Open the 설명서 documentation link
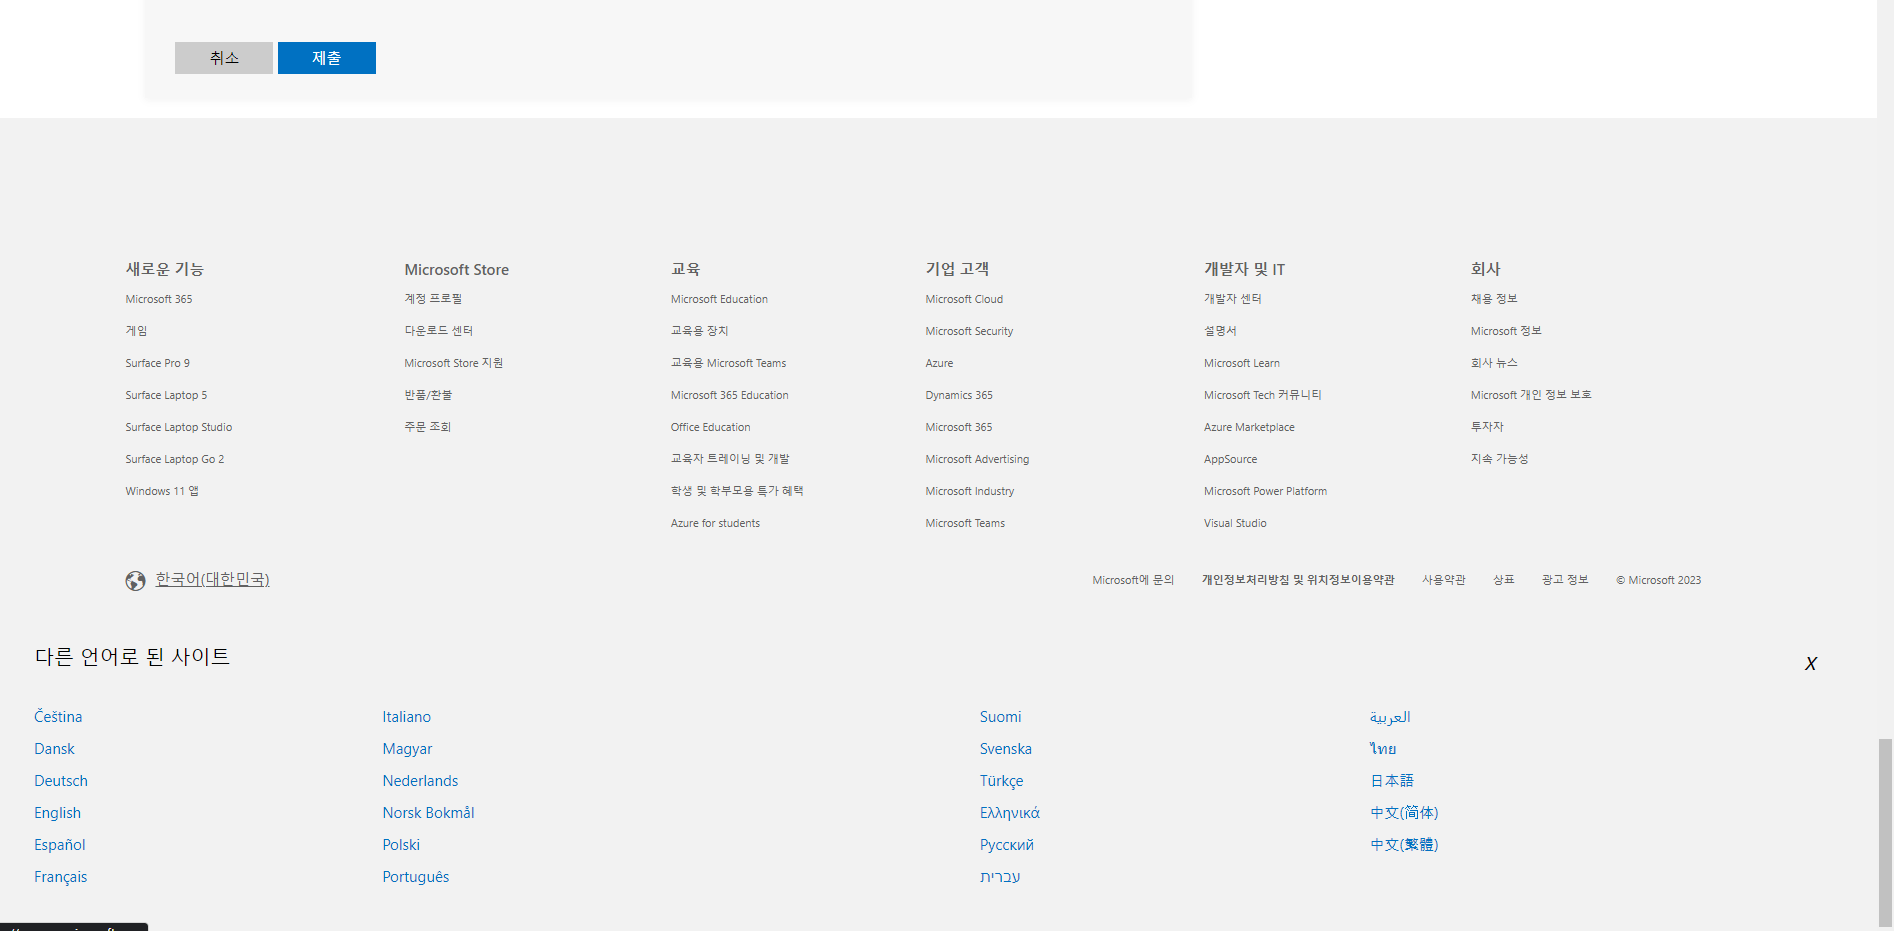The width and height of the screenshot is (1894, 931). (1220, 331)
